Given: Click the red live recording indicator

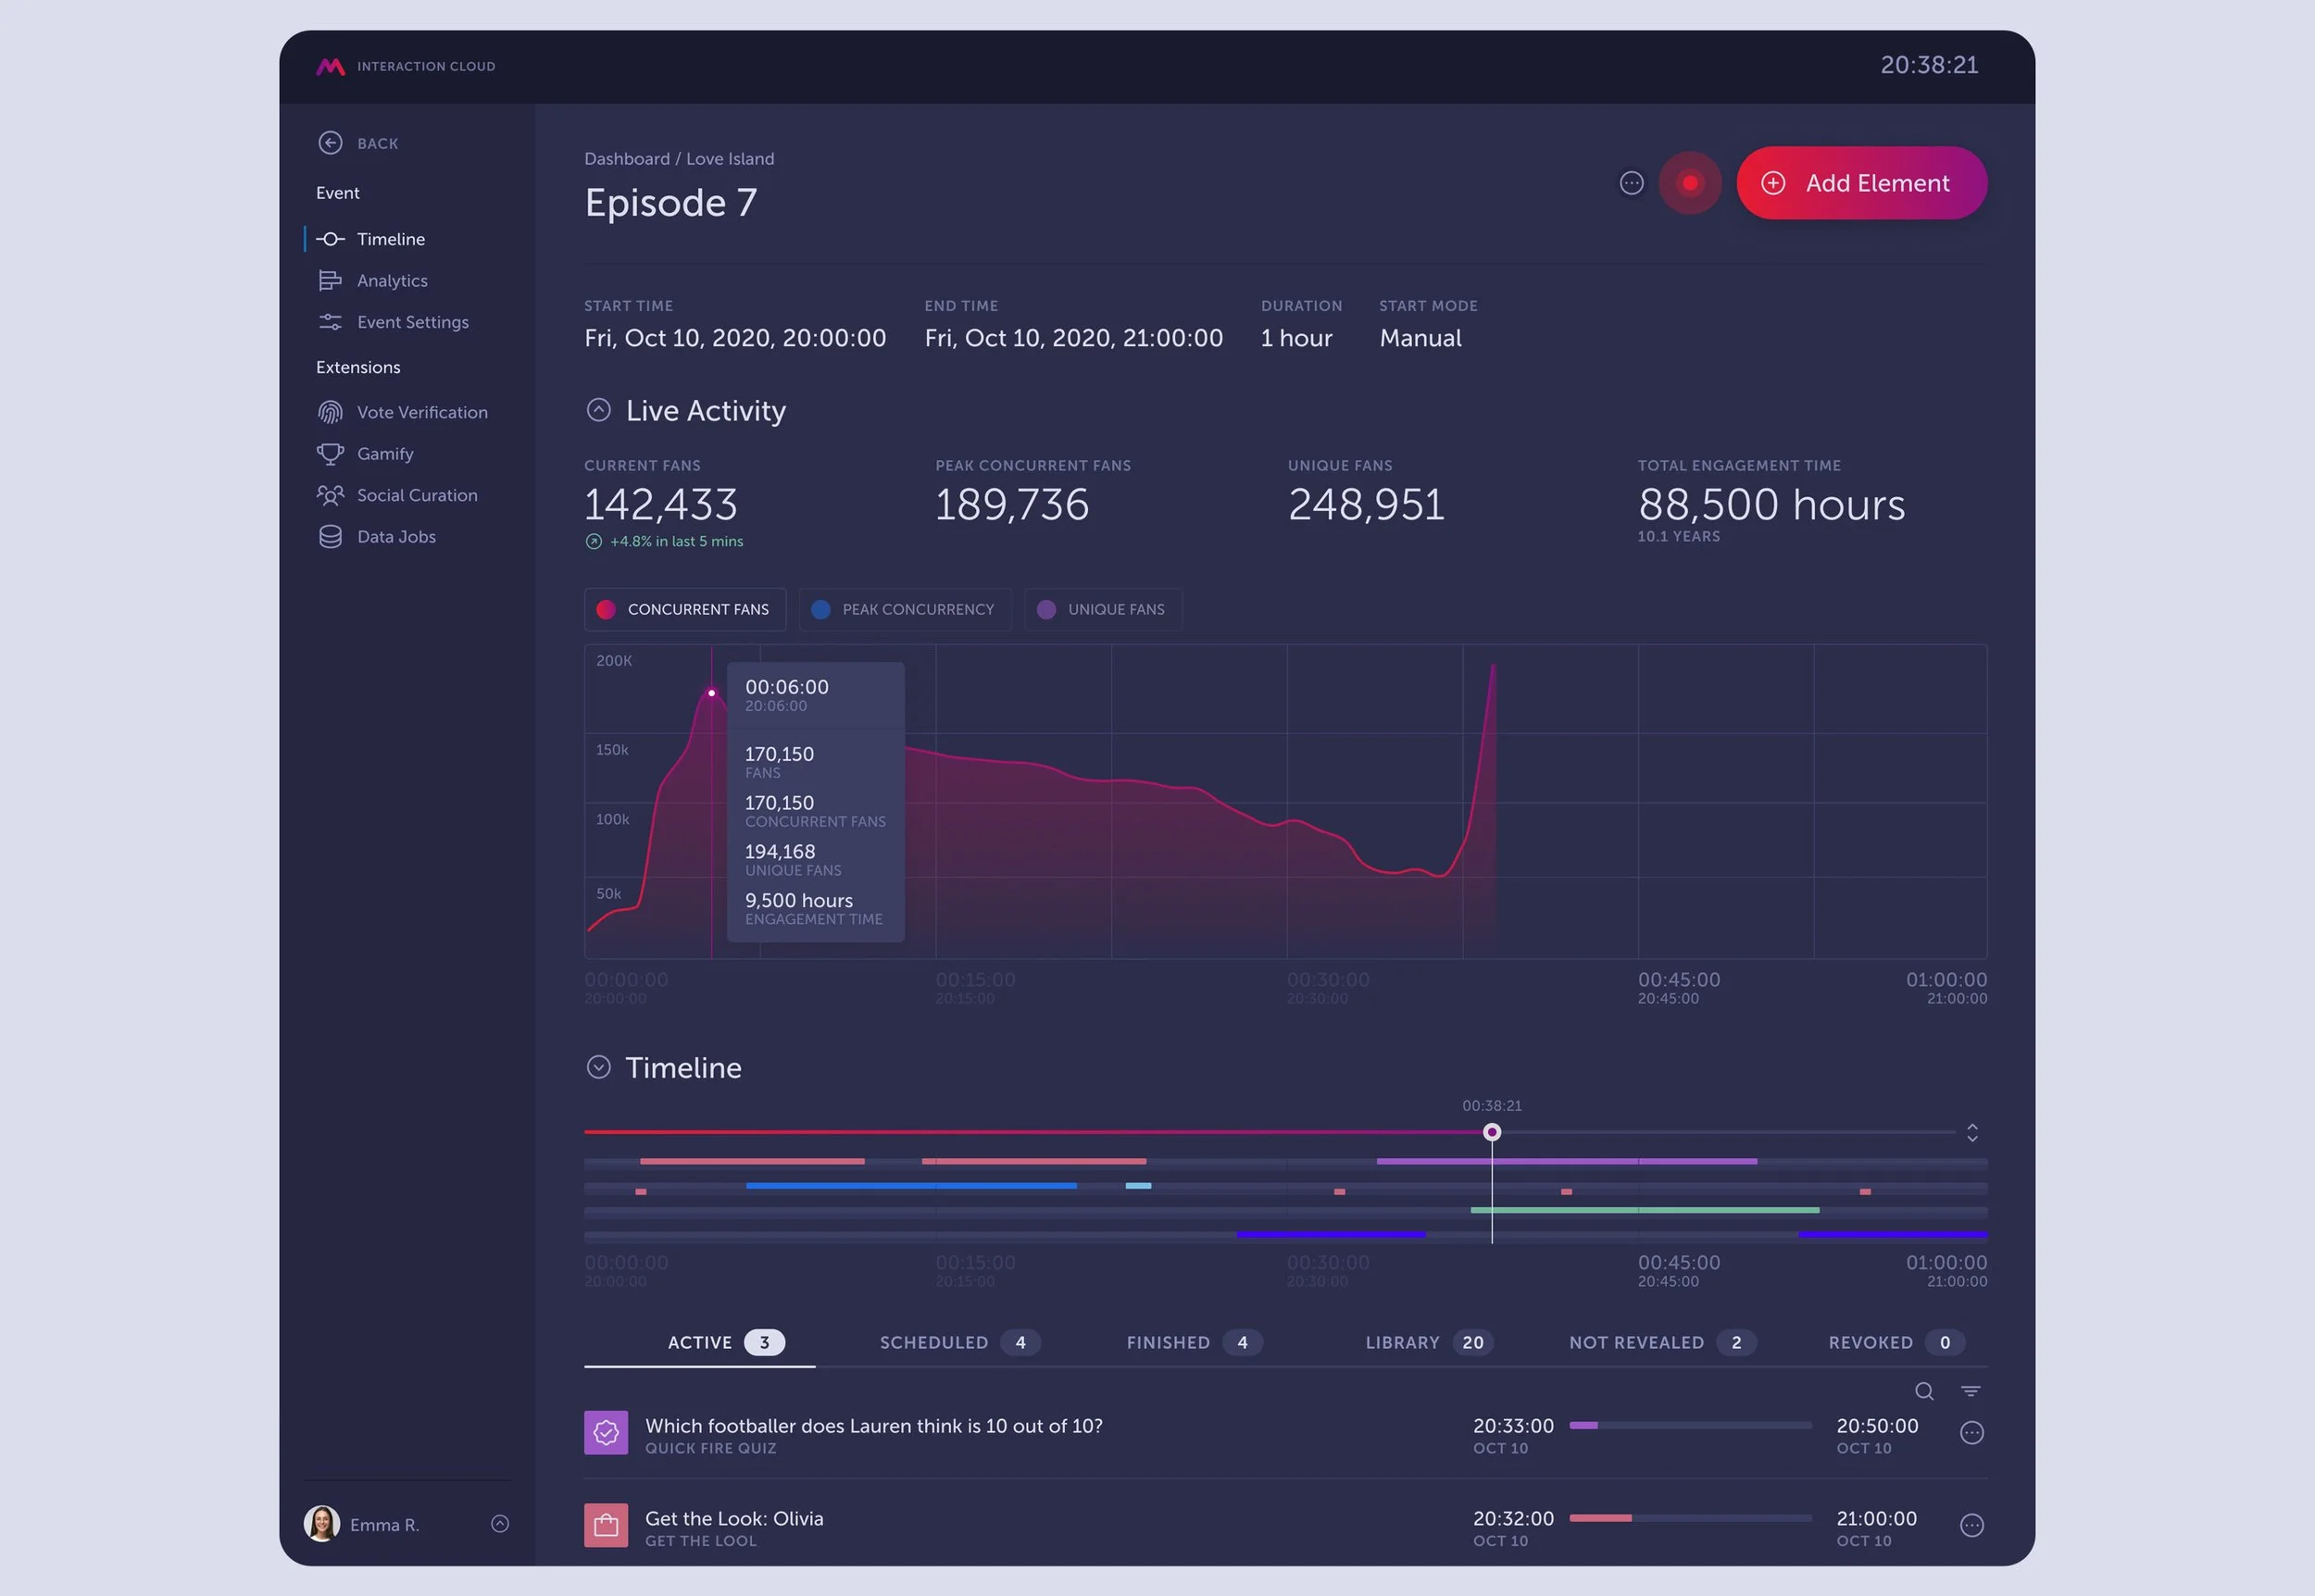Looking at the screenshot, I should pos(1690,183).
